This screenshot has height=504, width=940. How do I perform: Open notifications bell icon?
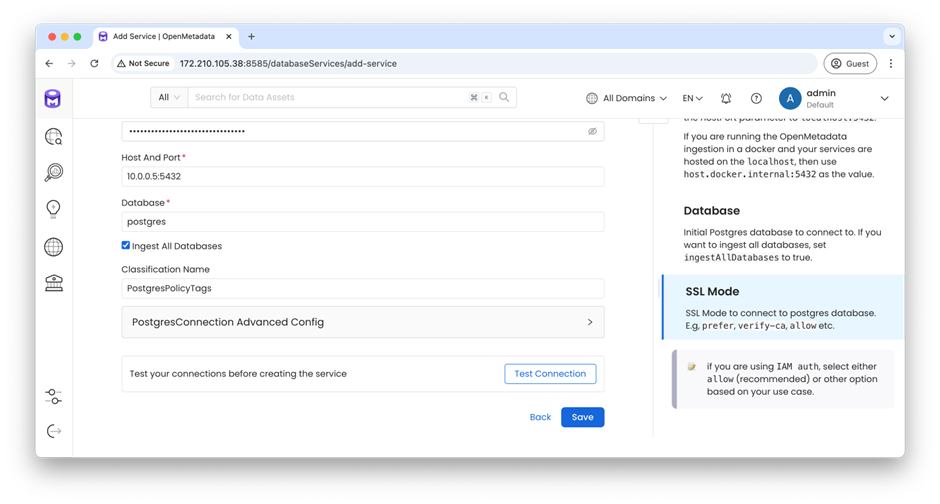tap(726, 98)
